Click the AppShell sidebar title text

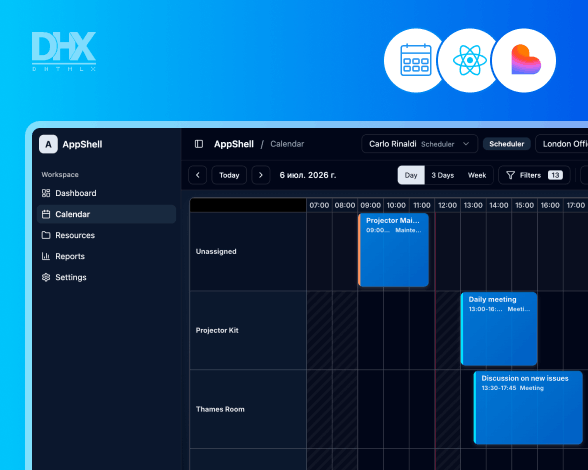coord(82,144)
